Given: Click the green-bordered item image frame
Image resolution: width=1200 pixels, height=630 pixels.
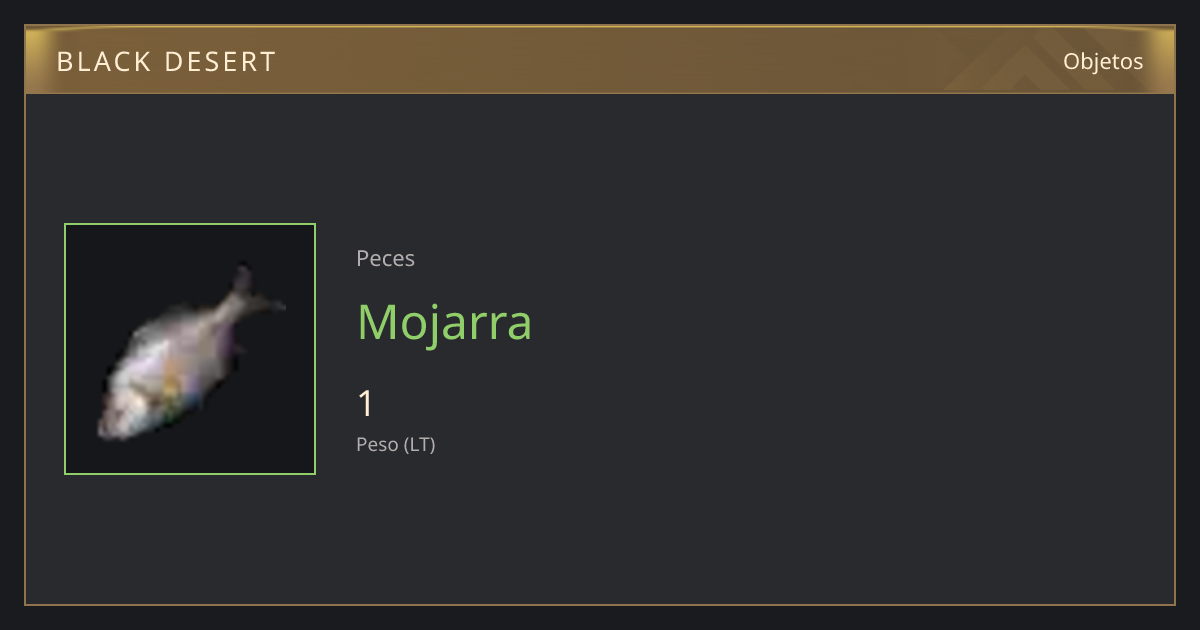Looking at the screenshot, I should coord(190,349).
